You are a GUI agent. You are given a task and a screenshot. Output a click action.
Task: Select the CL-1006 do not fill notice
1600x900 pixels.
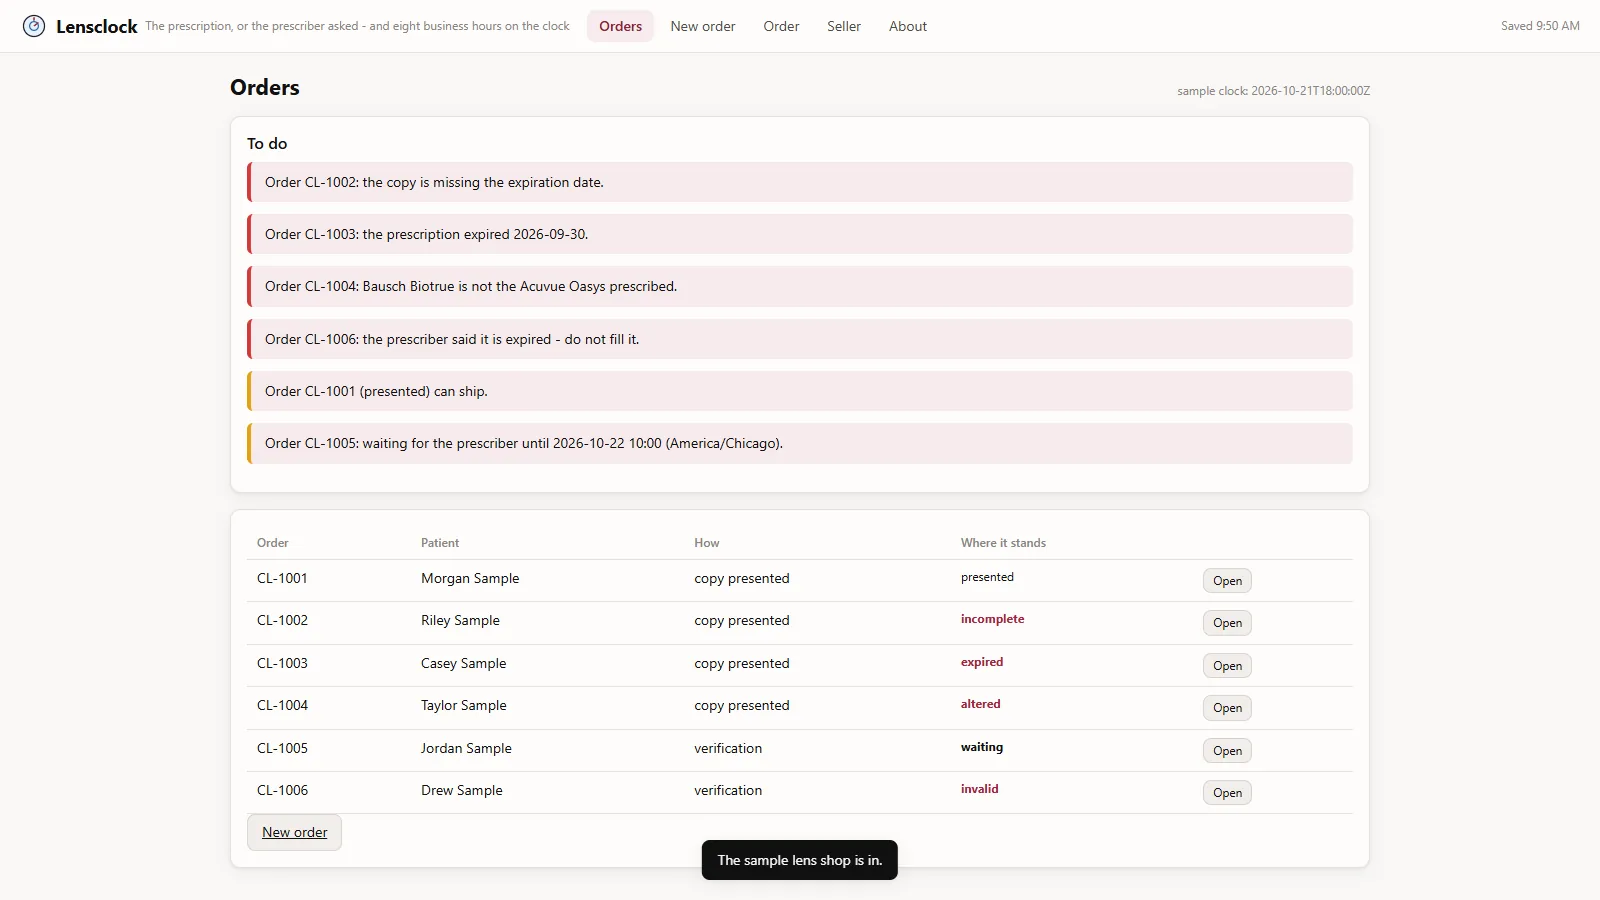pos(800,339)
